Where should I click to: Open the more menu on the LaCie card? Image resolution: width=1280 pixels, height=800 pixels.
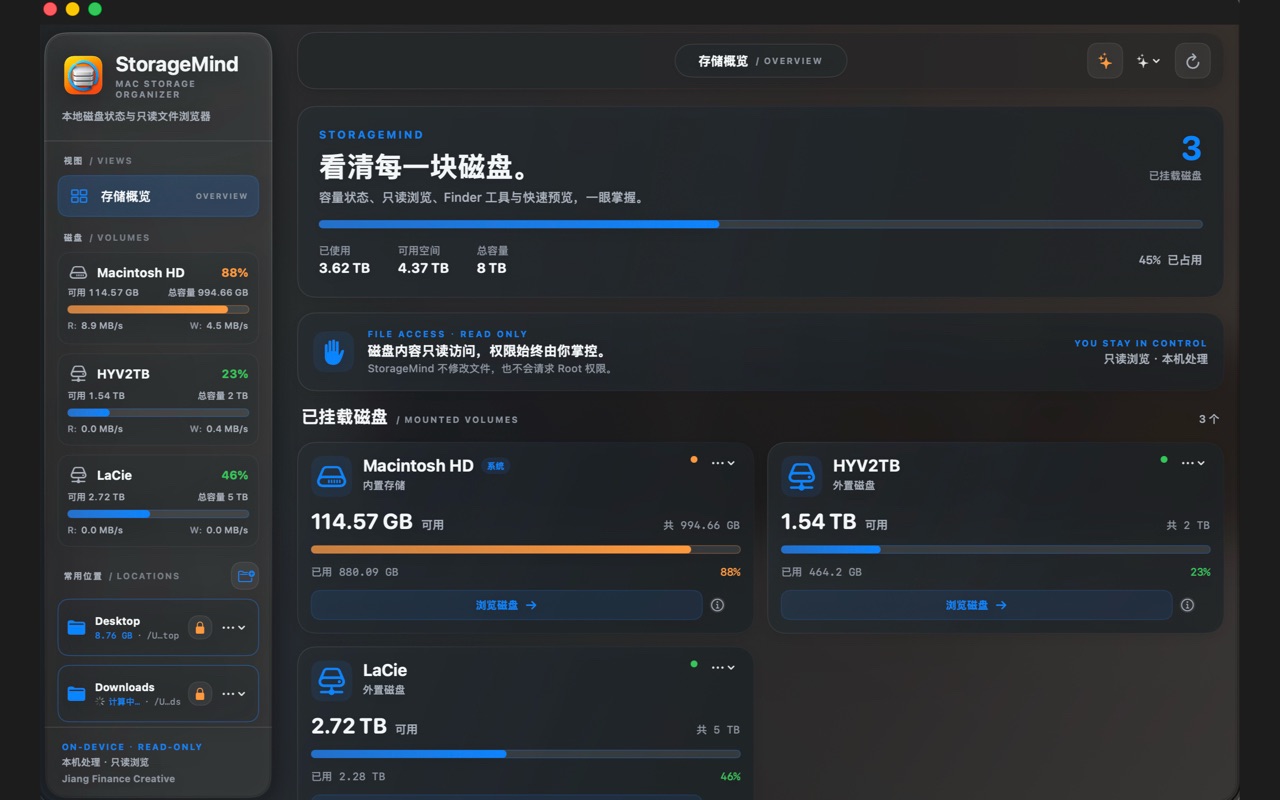tap(723, 668)
